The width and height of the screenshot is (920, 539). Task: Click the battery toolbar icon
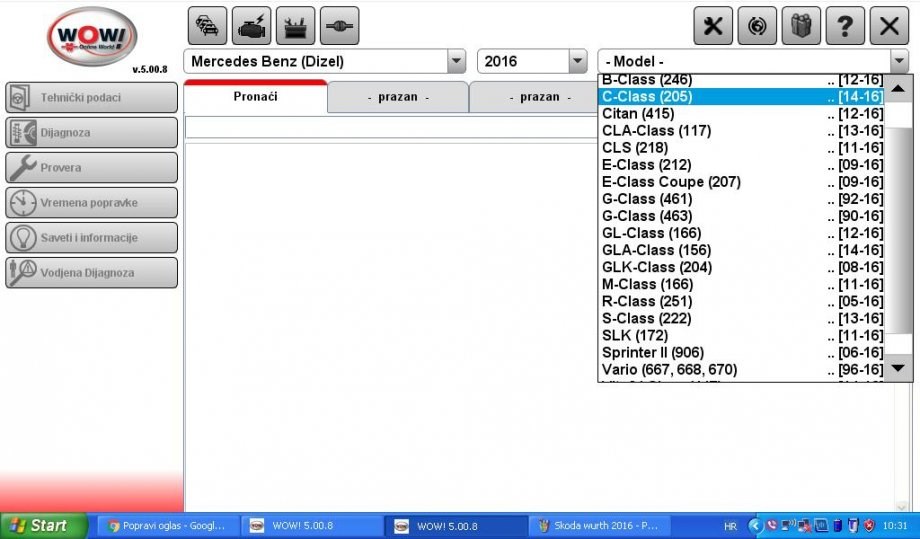[x=295, y=26]
